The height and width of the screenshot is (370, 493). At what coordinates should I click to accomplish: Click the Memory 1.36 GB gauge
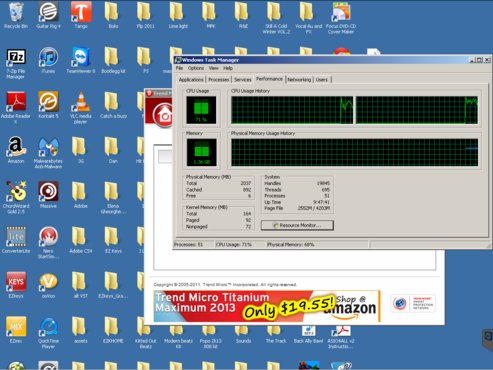pos(201,152)
